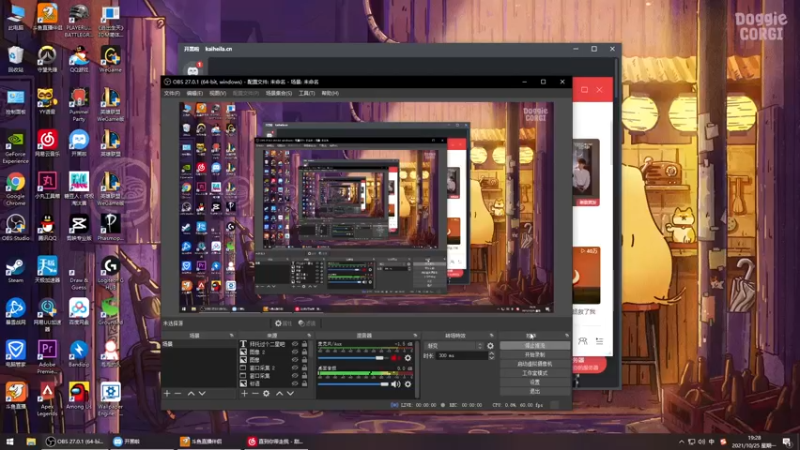Toggle lock on 窗口采集 2 source
800x450 pixels.
click(305, 368)
